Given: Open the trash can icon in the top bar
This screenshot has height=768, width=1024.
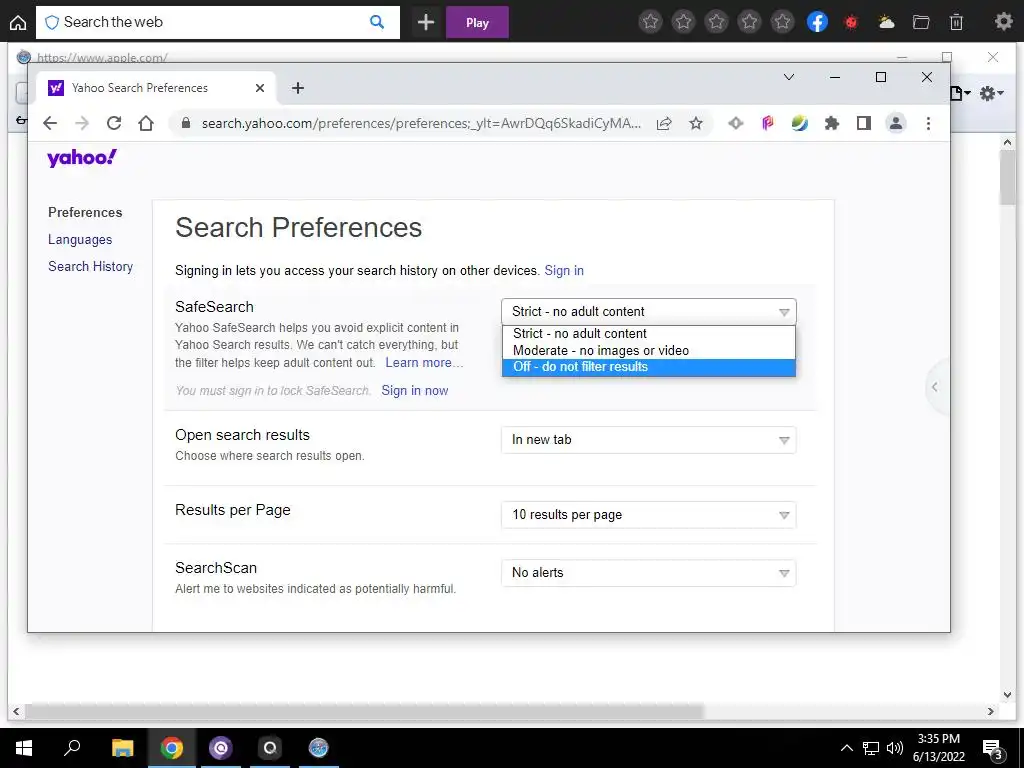Looking at the screenshot, I should coord(955,23).
